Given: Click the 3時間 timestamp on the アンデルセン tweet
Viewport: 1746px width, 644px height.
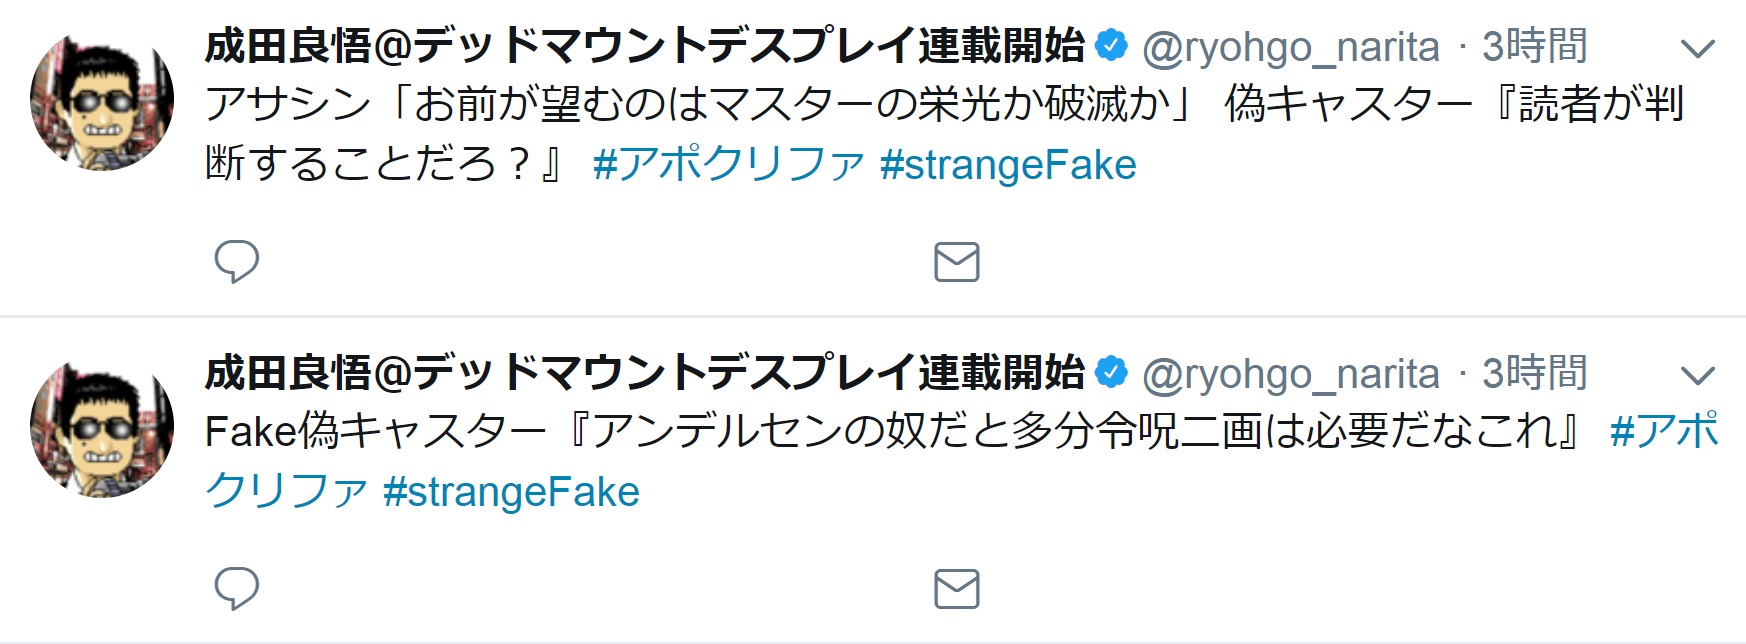Looking at the screenshot, I should tap(1534, 373).
